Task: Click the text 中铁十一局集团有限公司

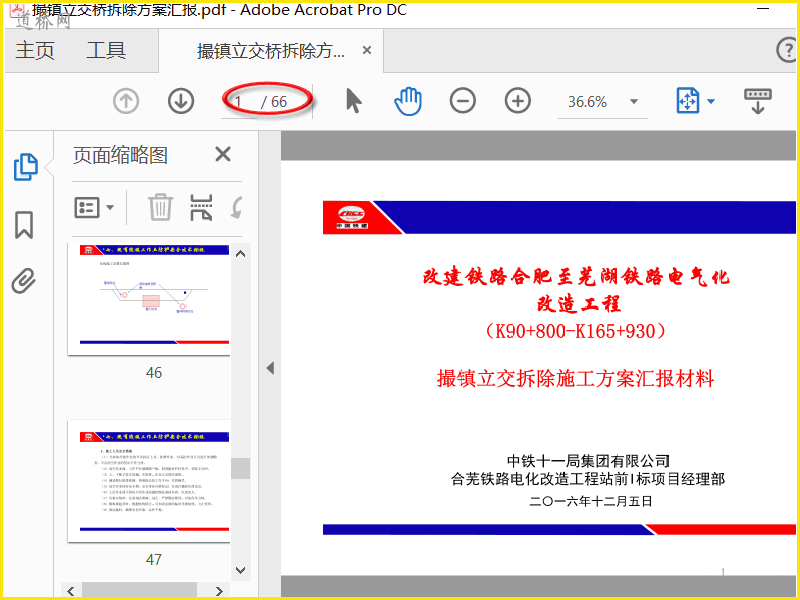Action: click(588, 461)
